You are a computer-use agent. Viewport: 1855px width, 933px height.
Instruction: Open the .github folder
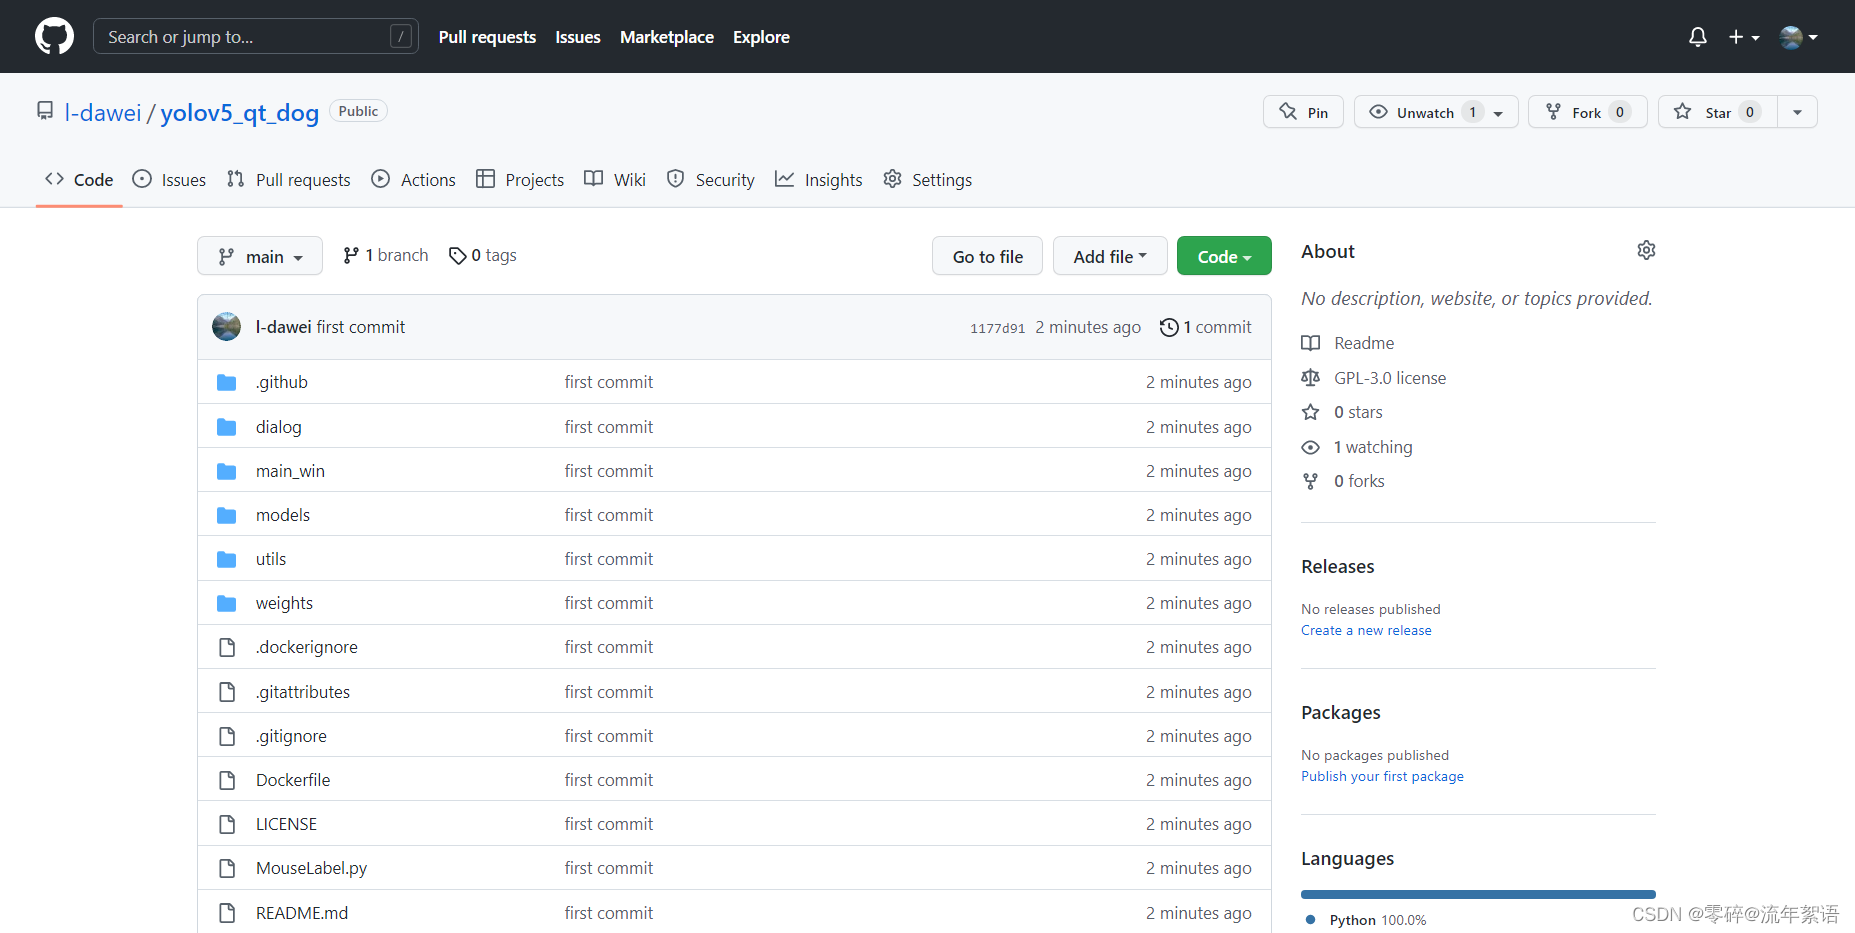(x=282, y=382)
